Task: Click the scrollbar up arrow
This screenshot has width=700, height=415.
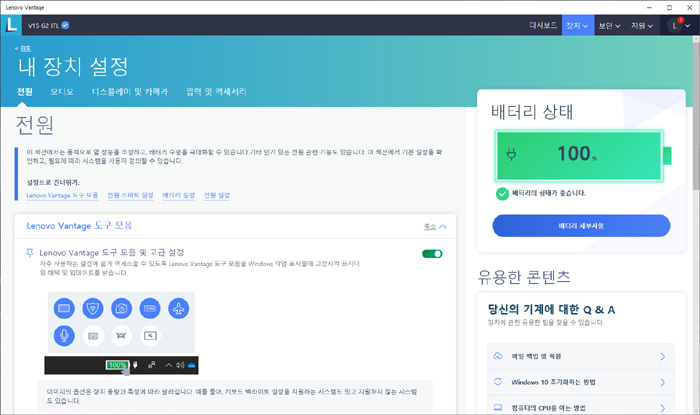Action: coord(696,39)
